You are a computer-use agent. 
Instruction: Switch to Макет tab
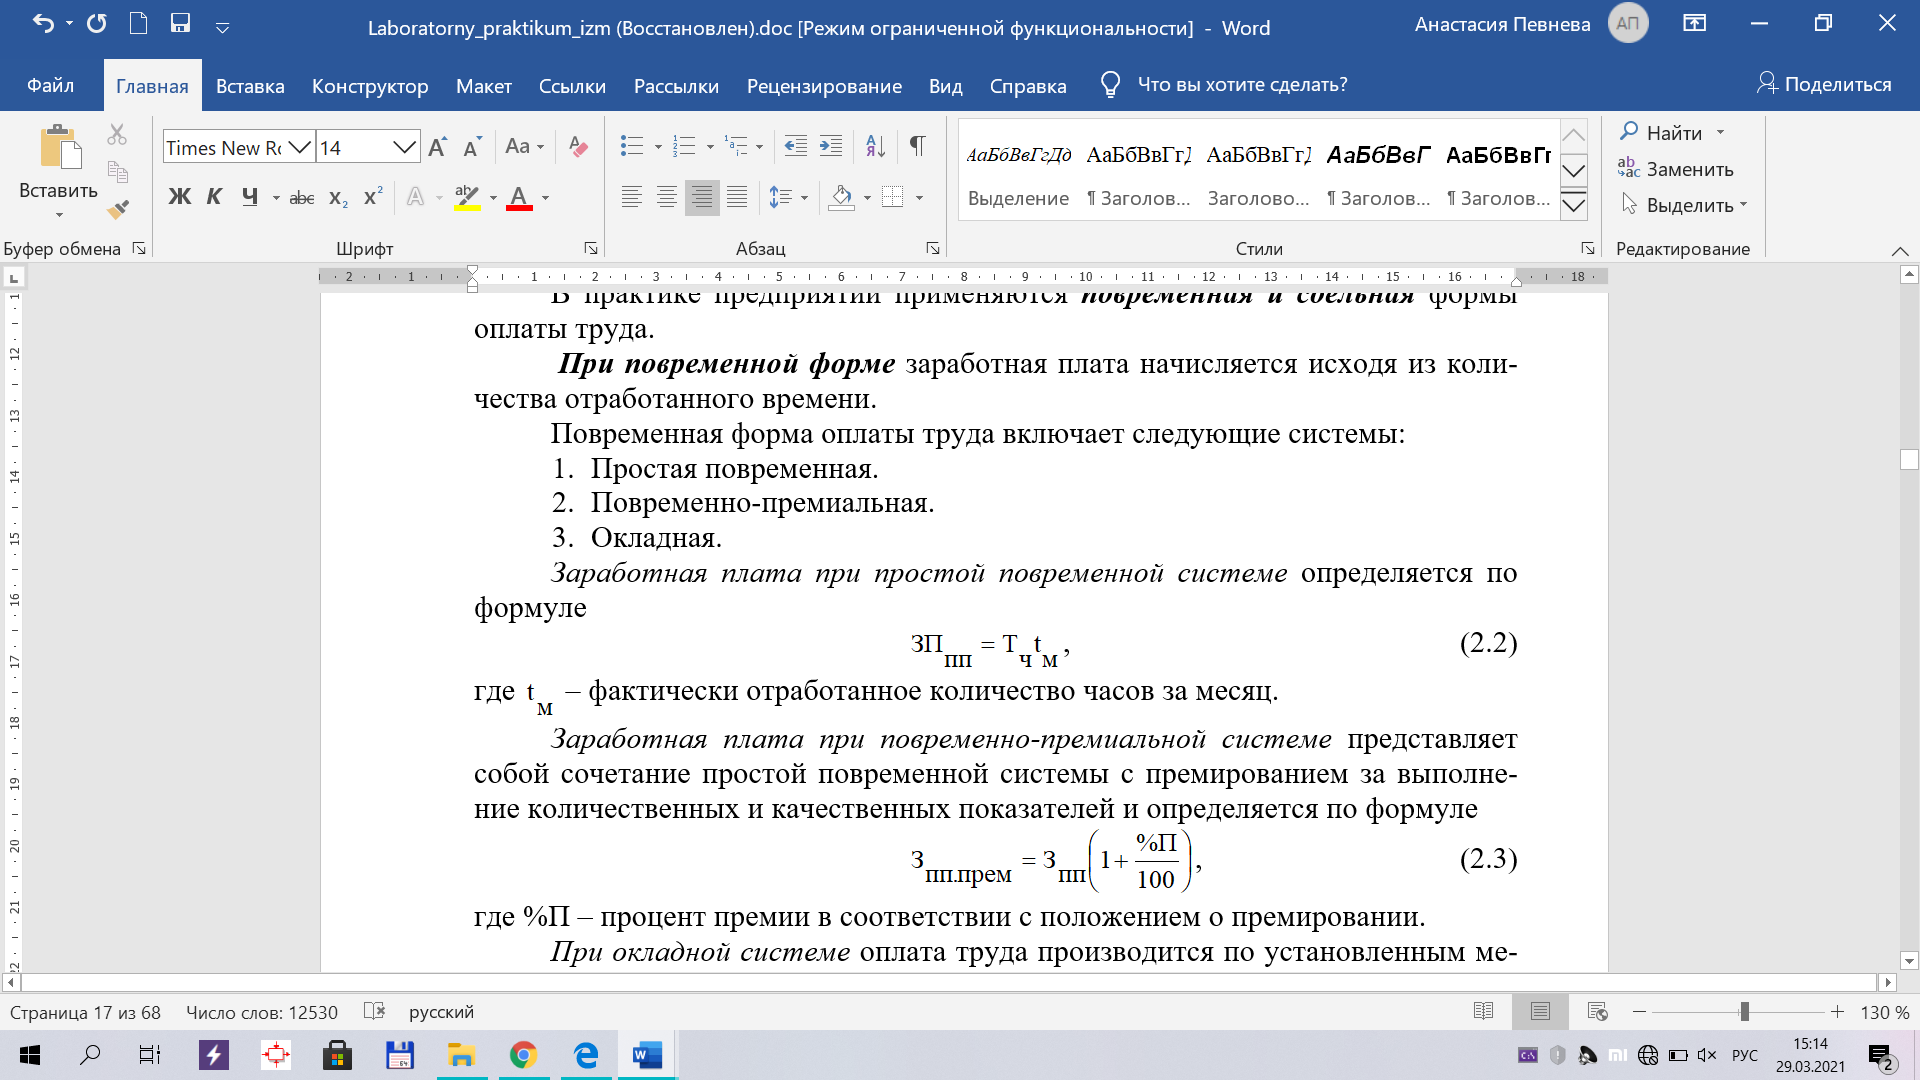click(484, 86)
